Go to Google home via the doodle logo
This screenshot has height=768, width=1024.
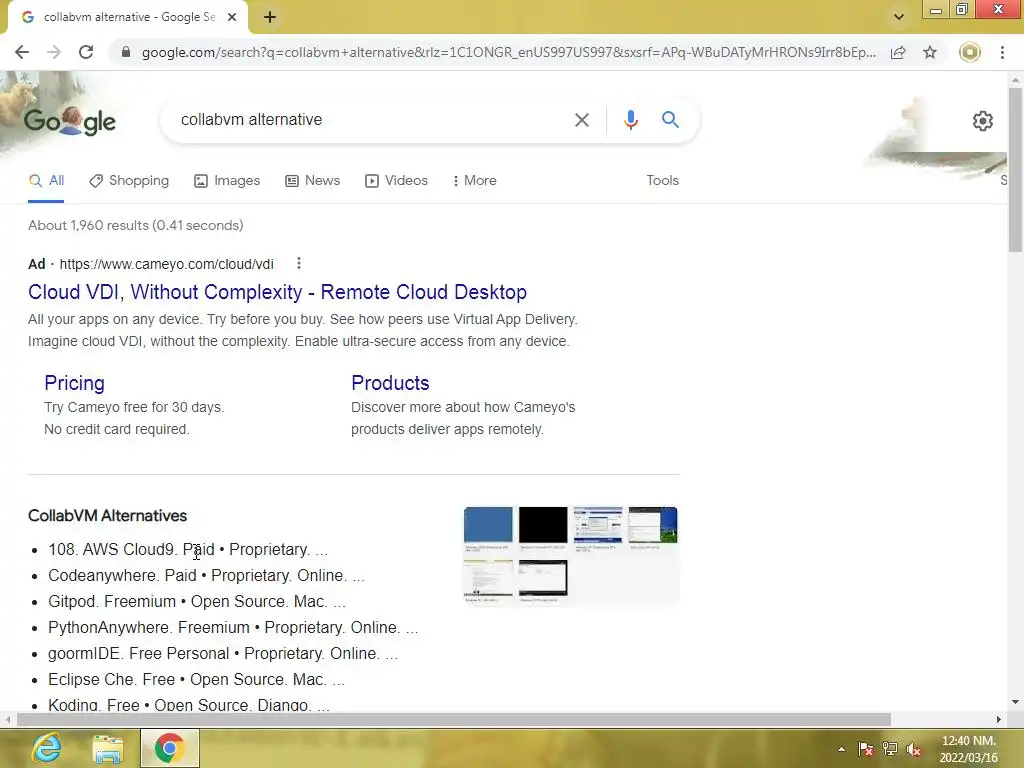tap(70, 121)
